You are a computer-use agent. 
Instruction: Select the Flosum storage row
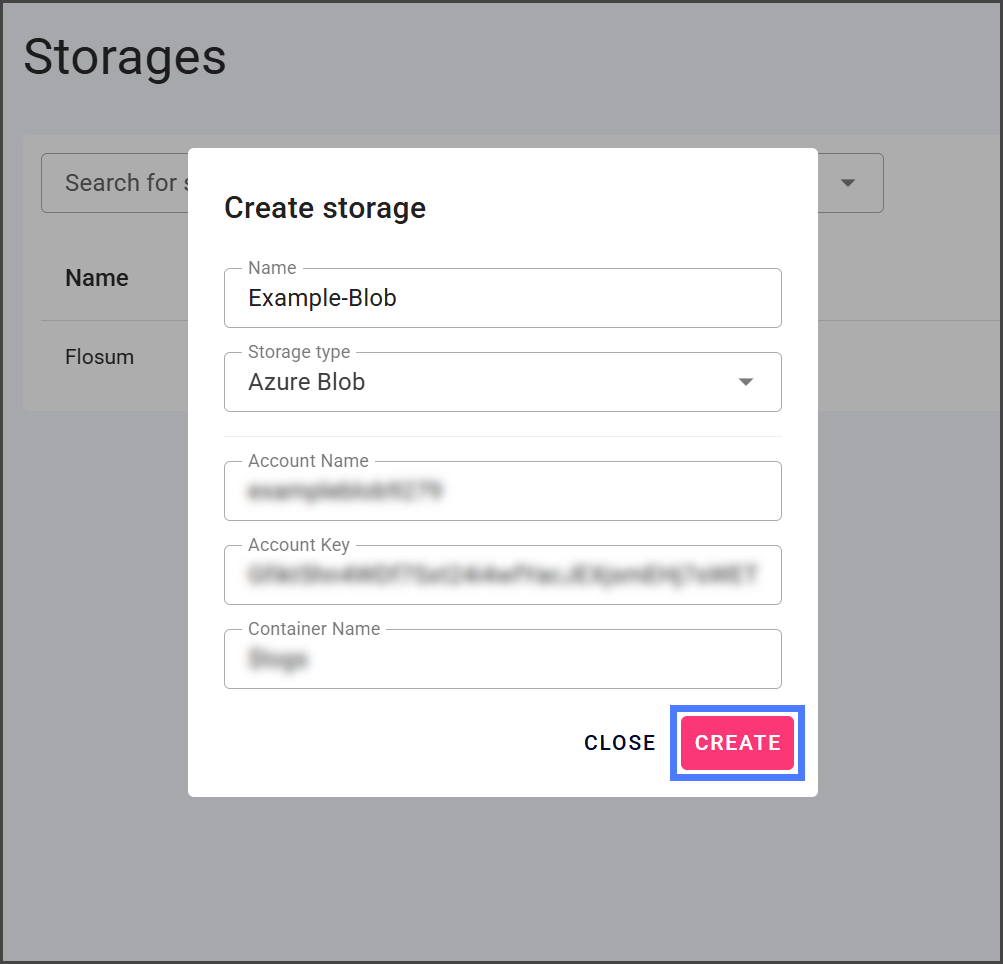click(x=99, y=357)
